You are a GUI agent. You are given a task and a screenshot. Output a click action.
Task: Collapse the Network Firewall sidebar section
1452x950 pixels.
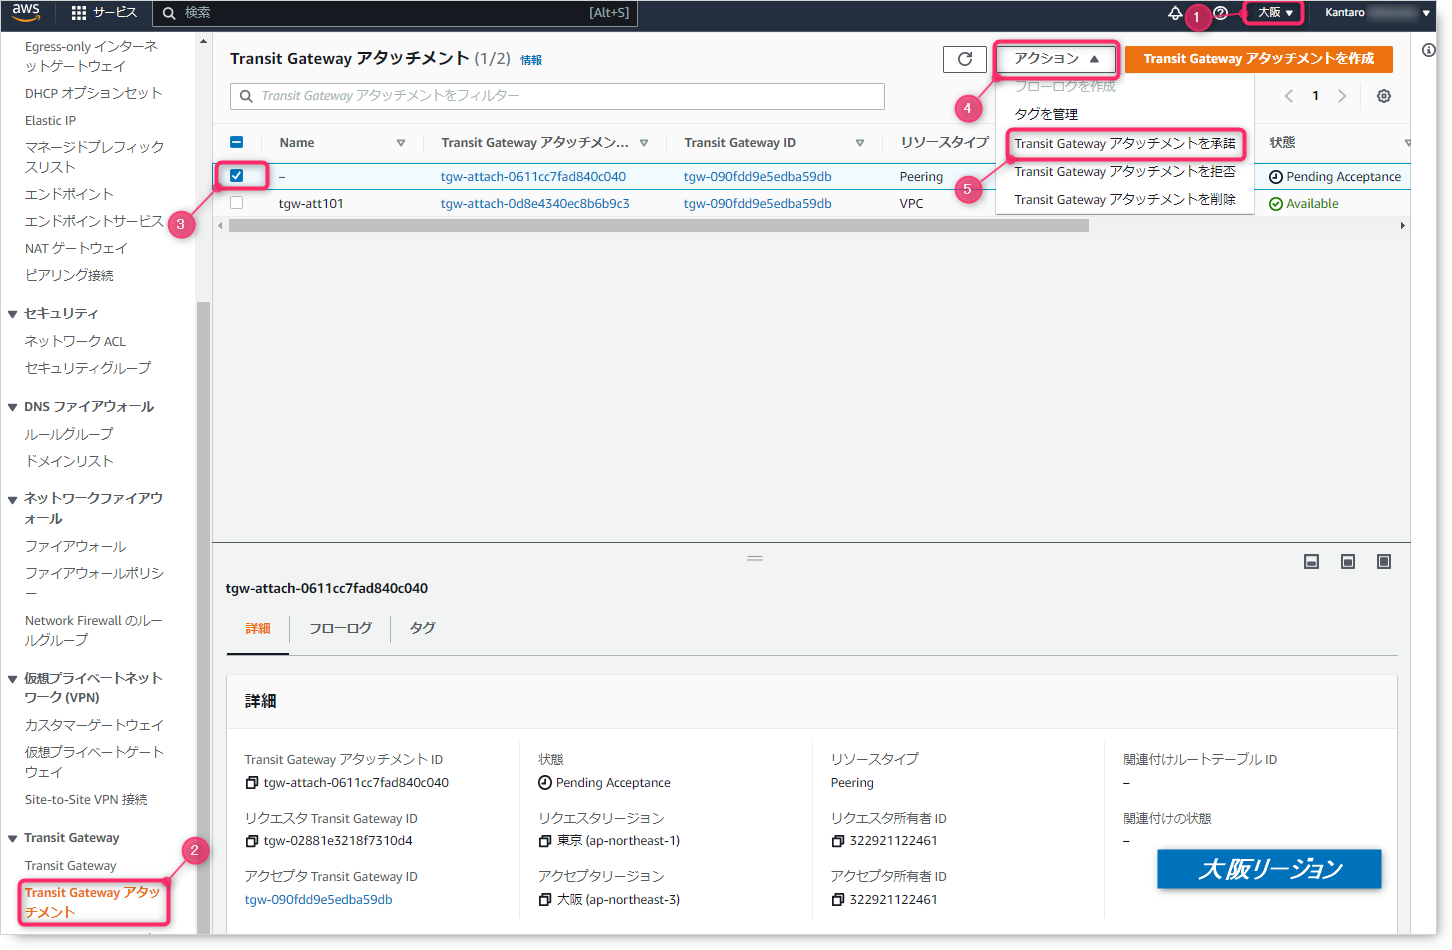(x=13, y=499)
